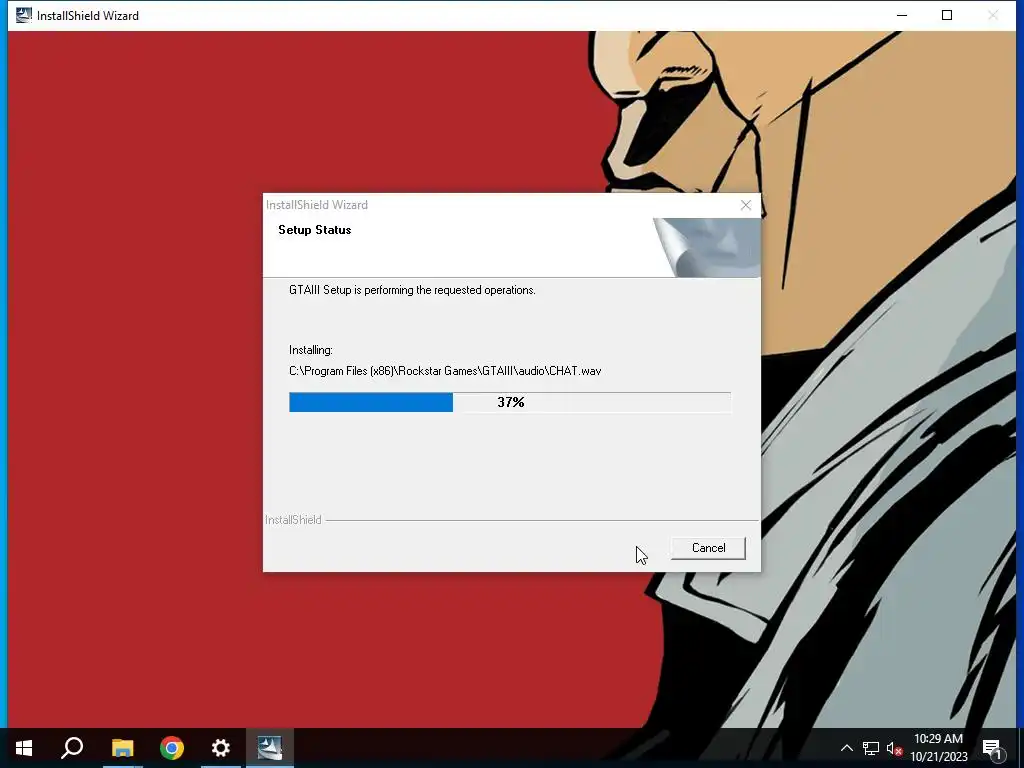Show hidden system tray icons

coord(846,748)
